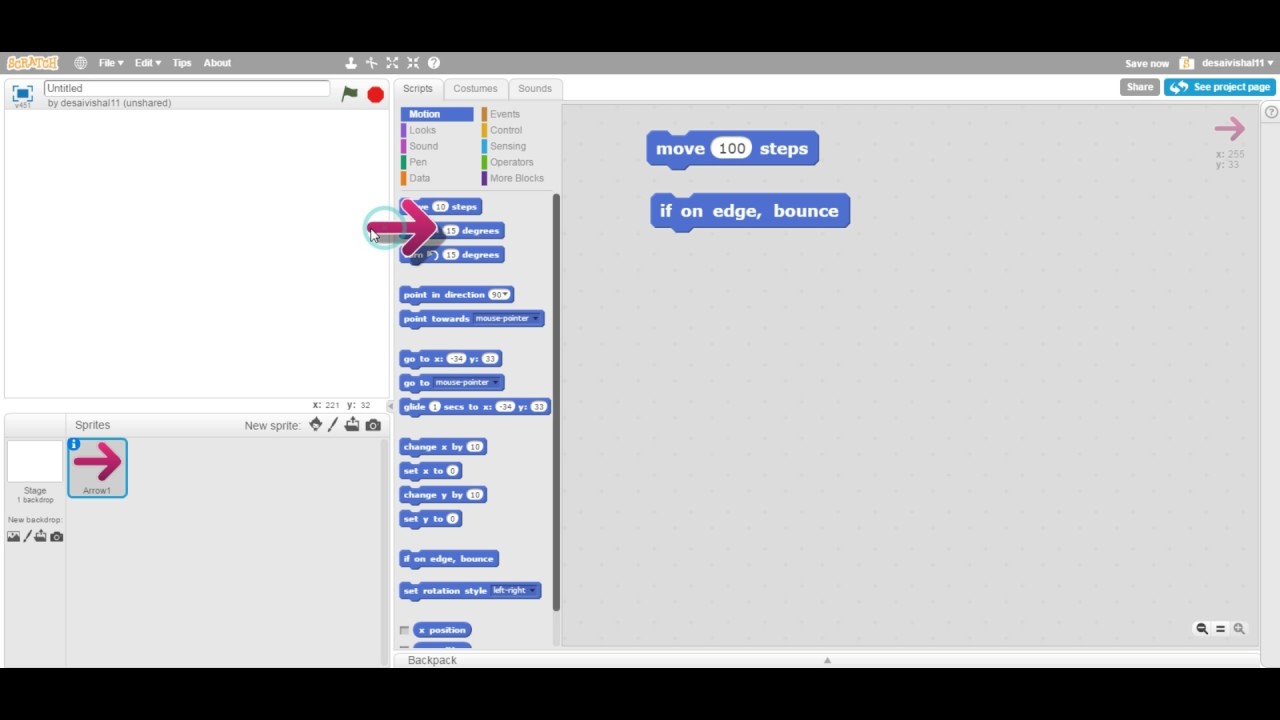Select the Grow sprite tool
Screen dimensions: 1280x720
coord(392,63)
